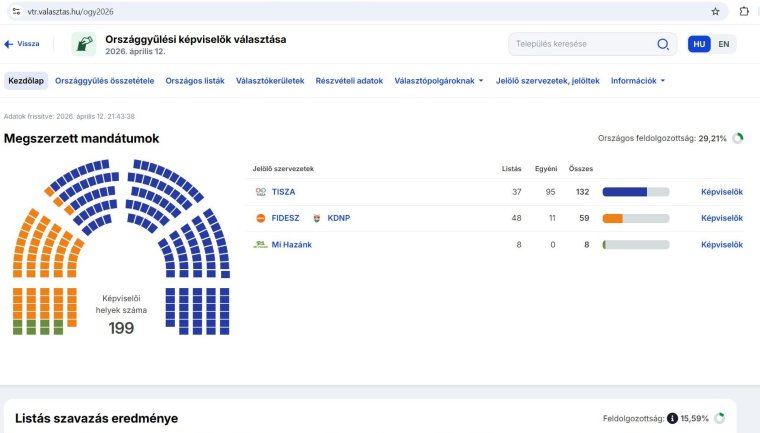Click the search magnifier icon
Viewport: 760px width, 433px height.
663,44
